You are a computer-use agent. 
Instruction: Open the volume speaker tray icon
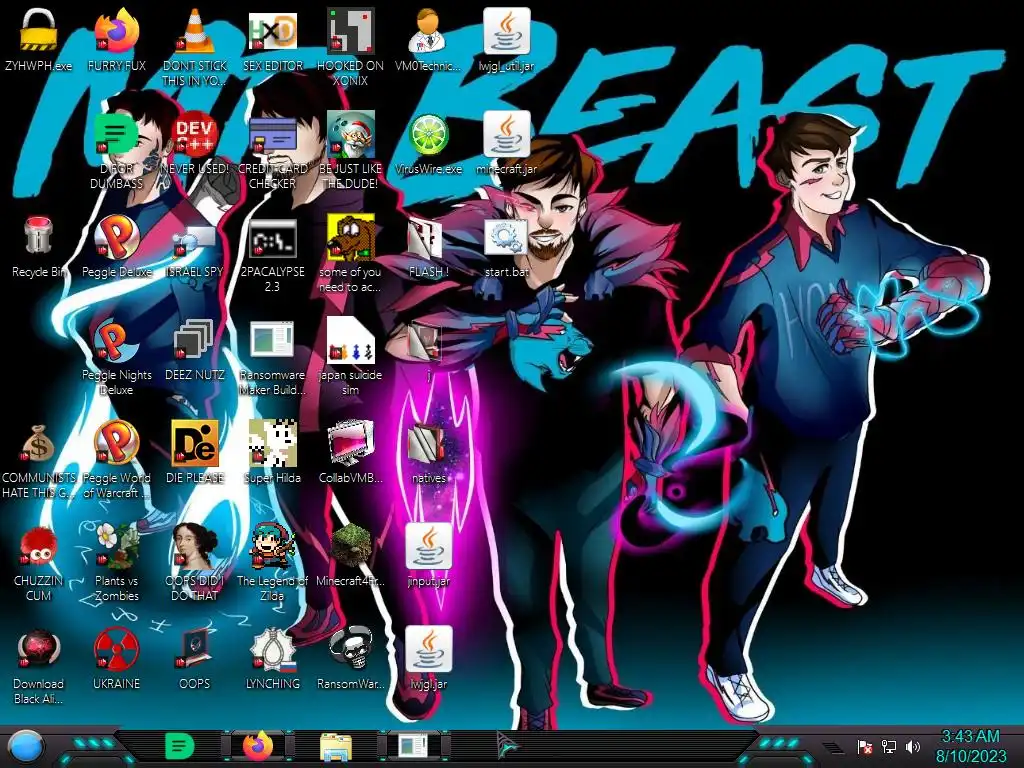pos(913,746)
